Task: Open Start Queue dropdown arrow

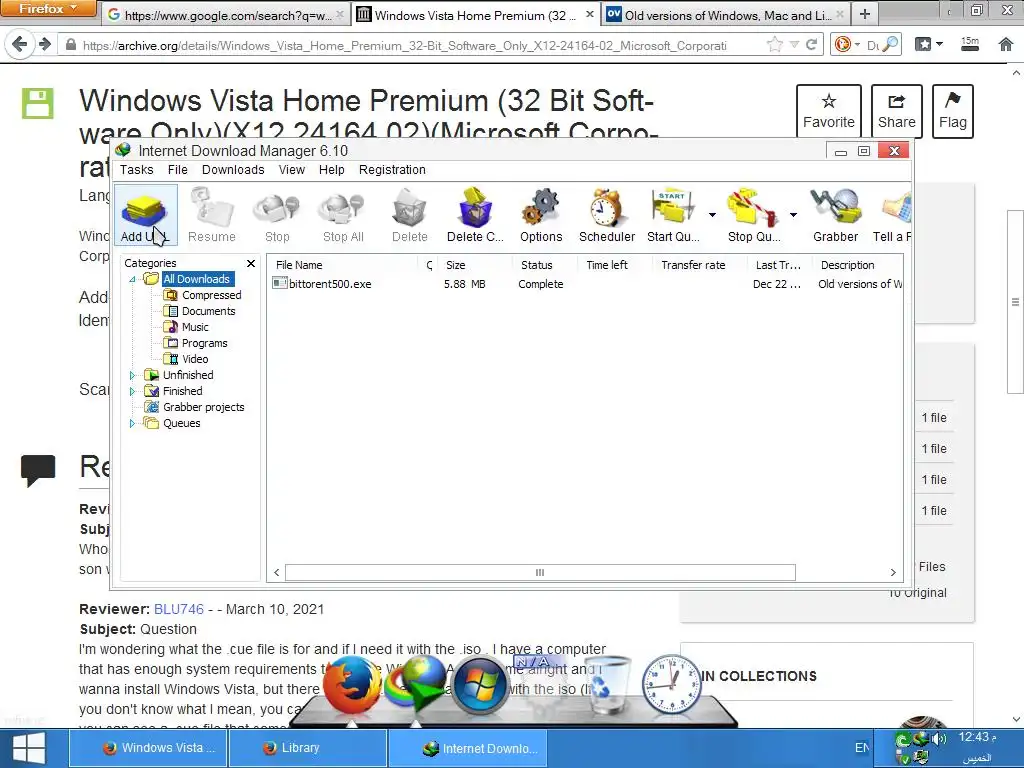Action: point(712,215)
